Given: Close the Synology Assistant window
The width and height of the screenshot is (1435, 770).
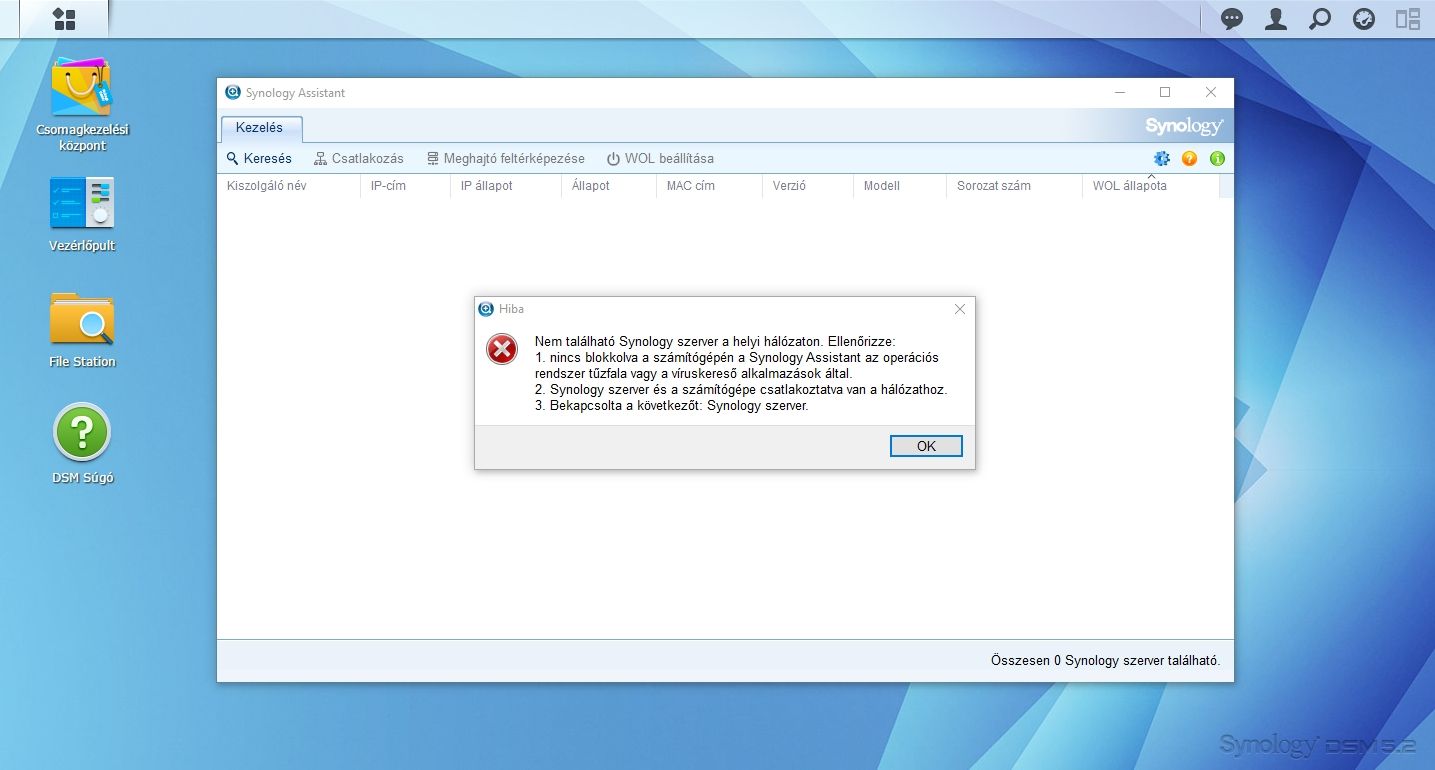Looking at the screenshot, I should [x=1211, y=92].
